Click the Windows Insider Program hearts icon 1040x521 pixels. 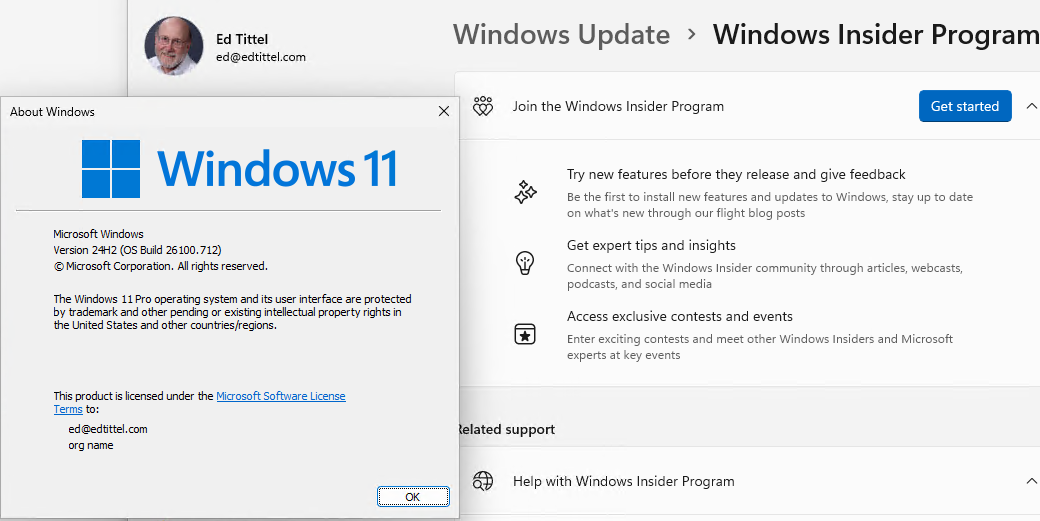point(483,106)
